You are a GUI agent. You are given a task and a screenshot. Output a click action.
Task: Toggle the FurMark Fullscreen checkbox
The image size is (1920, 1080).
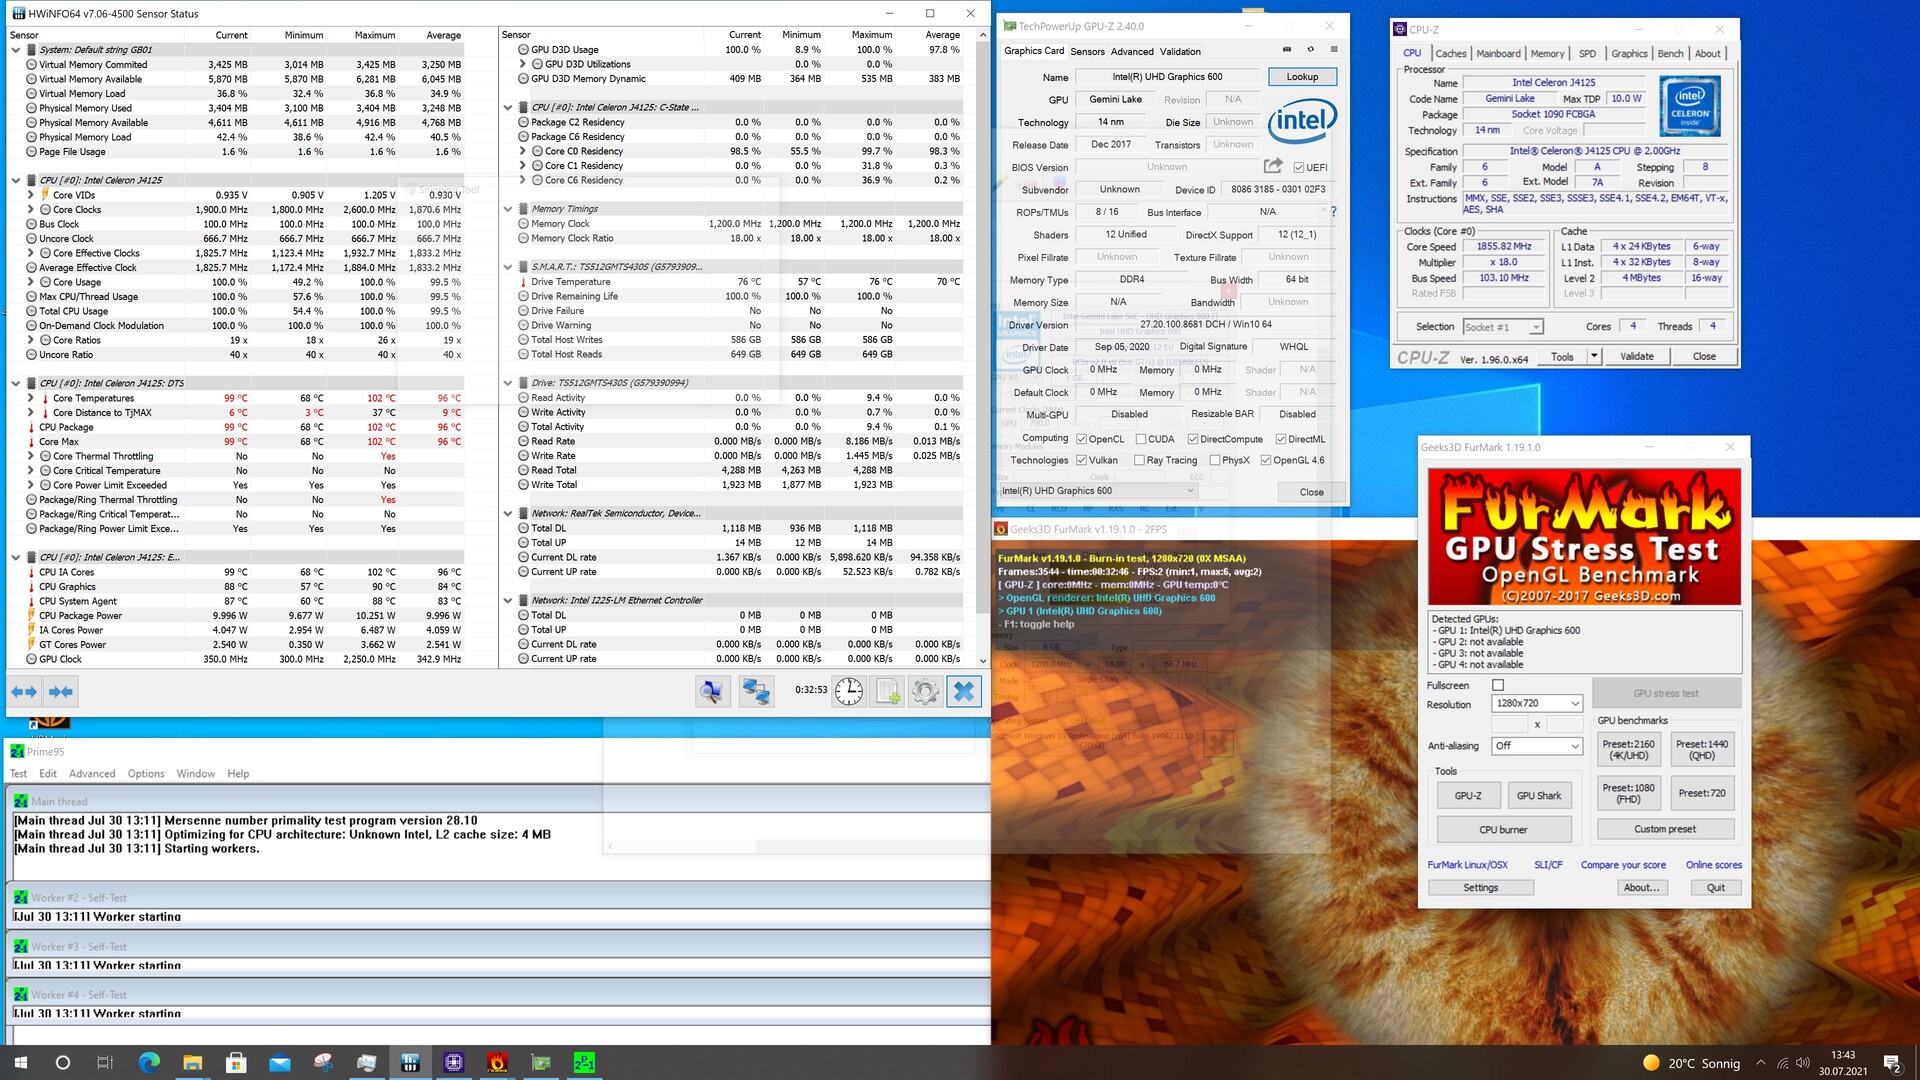tap(1497, 685)
